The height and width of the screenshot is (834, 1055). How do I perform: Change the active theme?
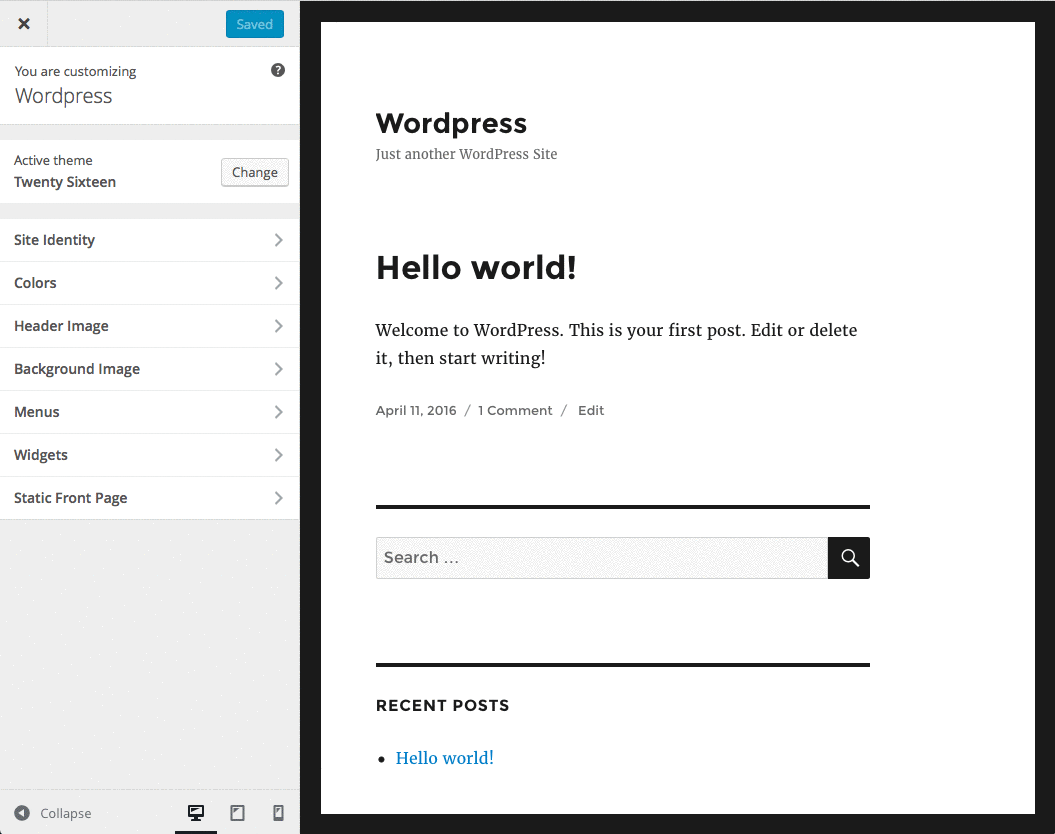pyautogui.click(x=254, y=172)
